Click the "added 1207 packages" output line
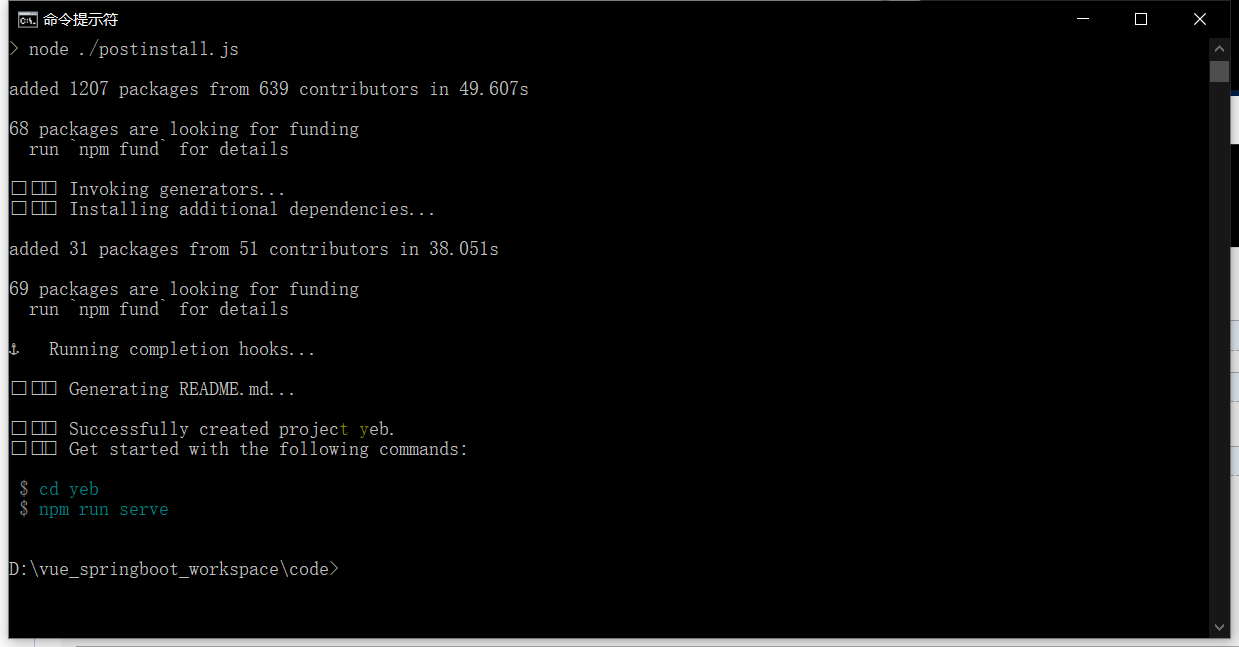Image resolution: width=1239 pixels, height=647 pixels. tap(268, 89)
